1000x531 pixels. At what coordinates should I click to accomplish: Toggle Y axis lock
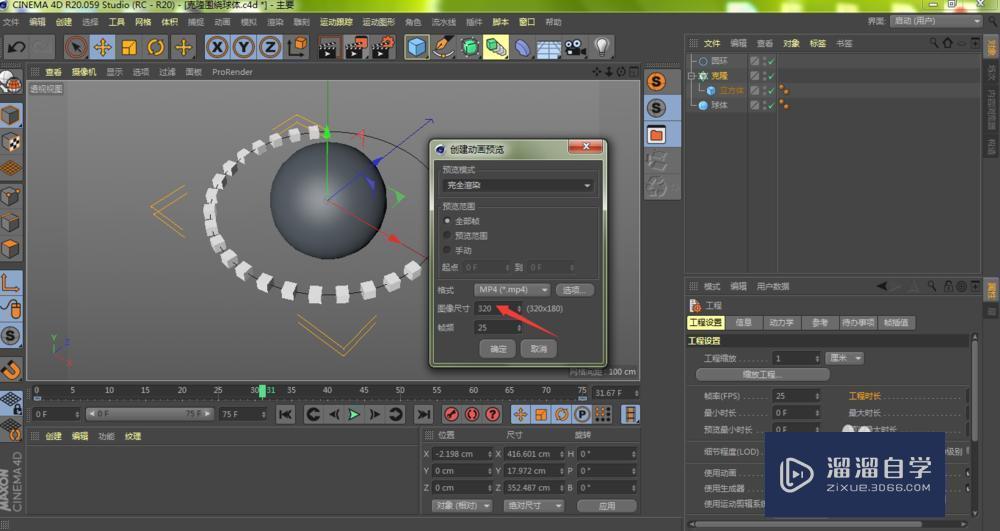244,47
